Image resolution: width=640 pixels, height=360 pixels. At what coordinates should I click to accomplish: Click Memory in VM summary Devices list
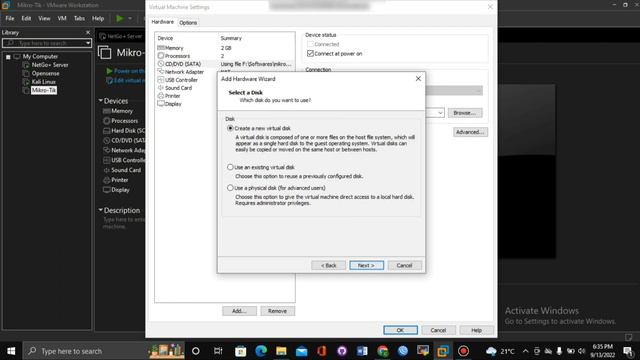118,111
